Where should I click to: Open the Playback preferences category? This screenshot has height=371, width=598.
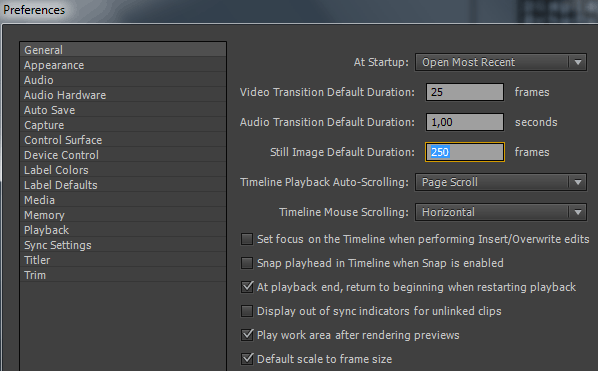[123, 230]
